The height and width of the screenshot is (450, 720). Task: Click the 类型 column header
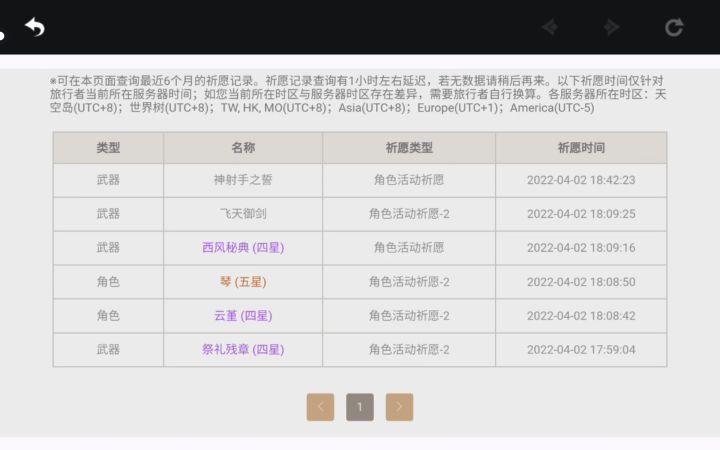(108, 148)
